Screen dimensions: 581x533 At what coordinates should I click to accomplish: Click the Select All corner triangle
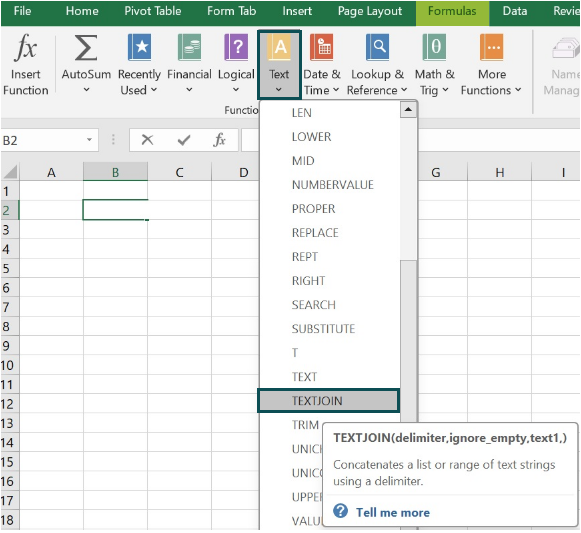pos(10,172)
